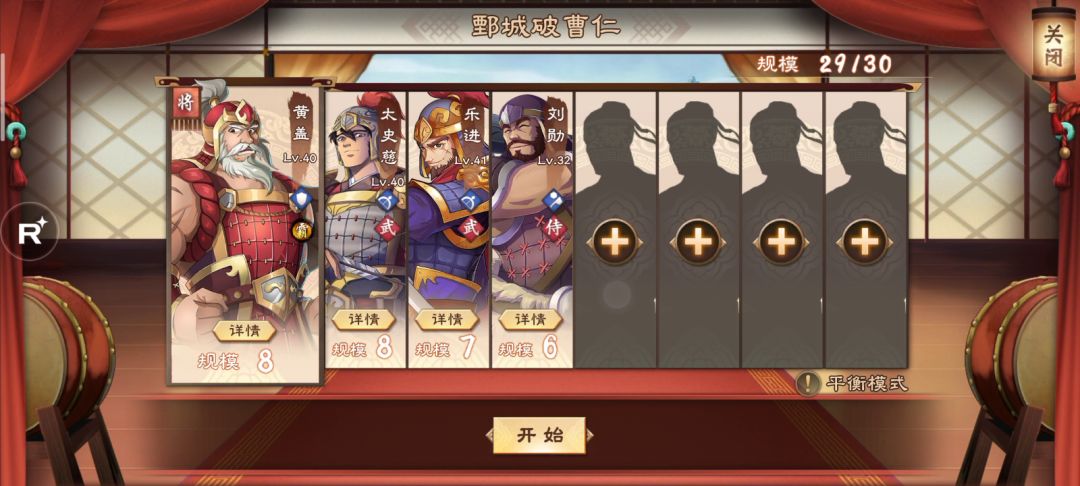
Task: Open 详情 details for 刘勋
Action: (x=530, y=319)
